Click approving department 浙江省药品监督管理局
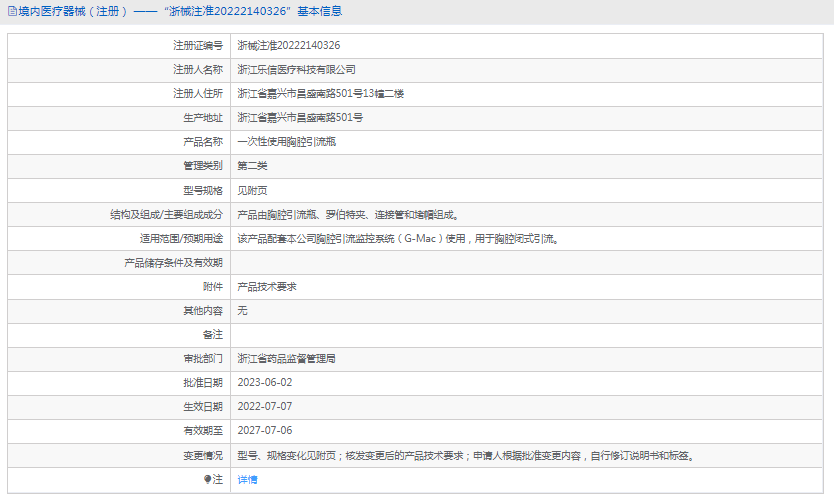 (x=287, y=359)
